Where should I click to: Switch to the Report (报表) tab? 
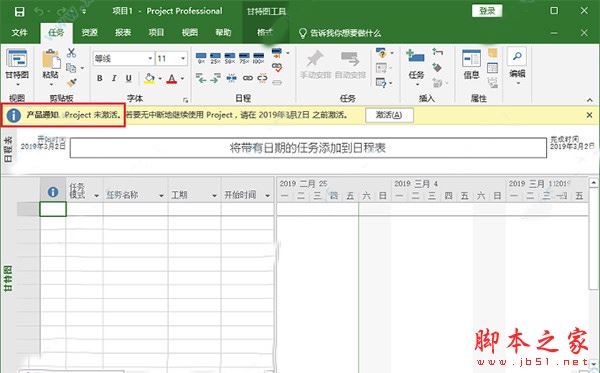click(x=123, y=33)
